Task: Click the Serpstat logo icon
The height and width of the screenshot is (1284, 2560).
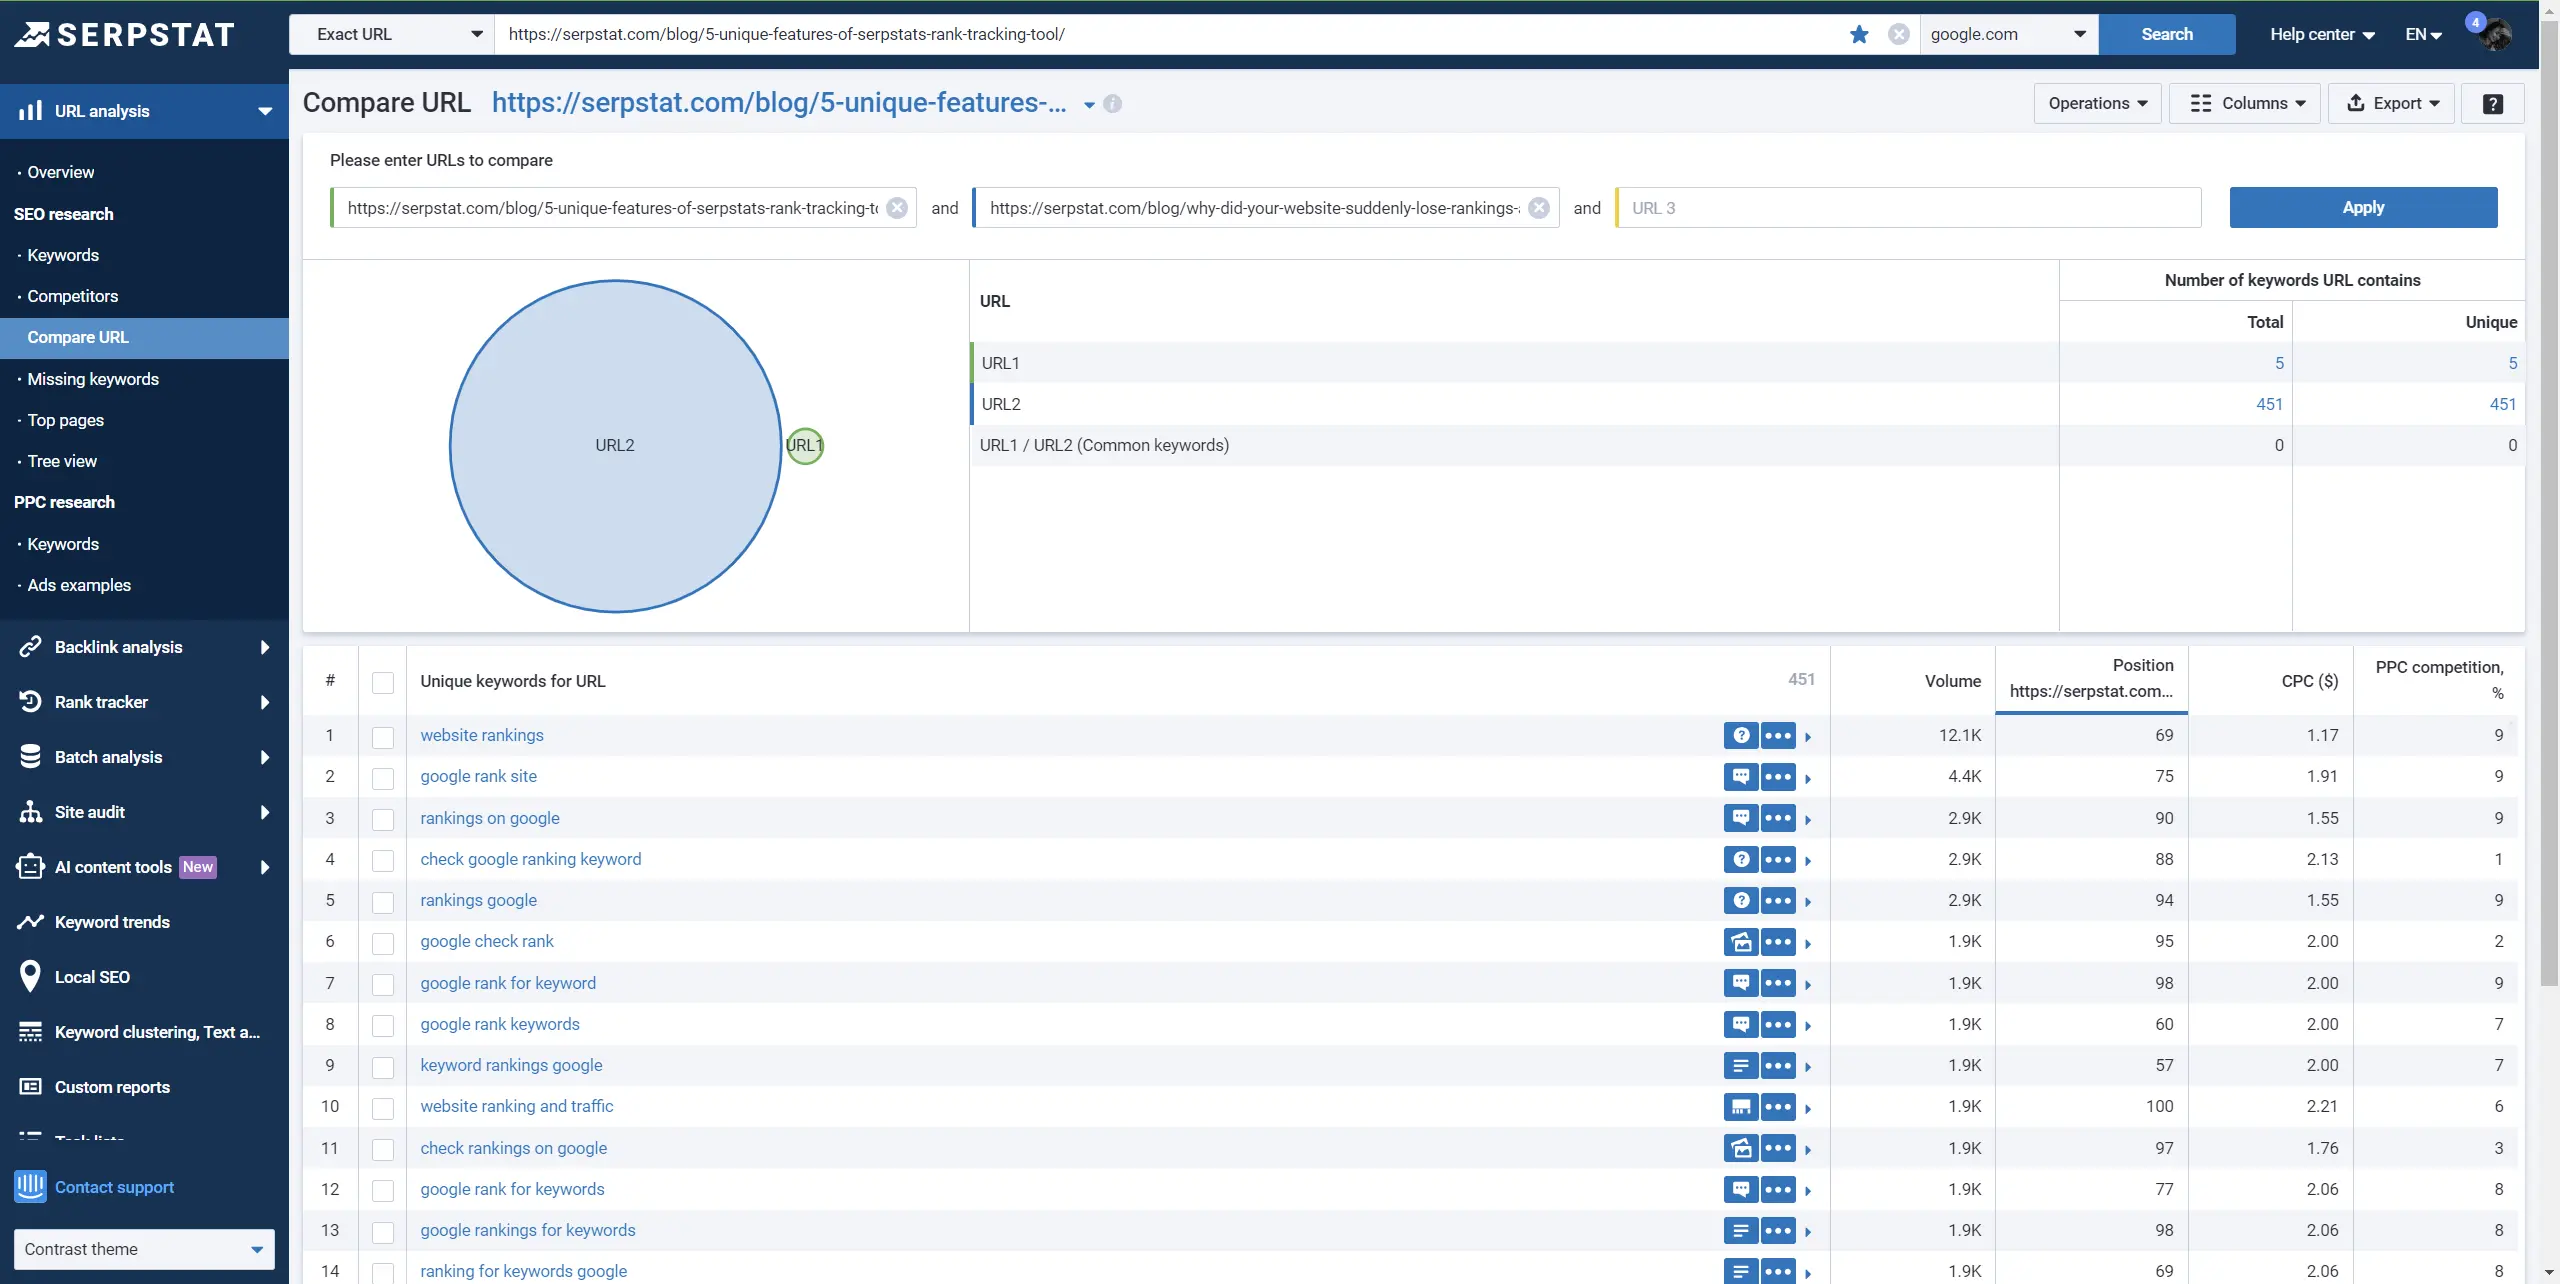Action: click(x=33, y=31)
